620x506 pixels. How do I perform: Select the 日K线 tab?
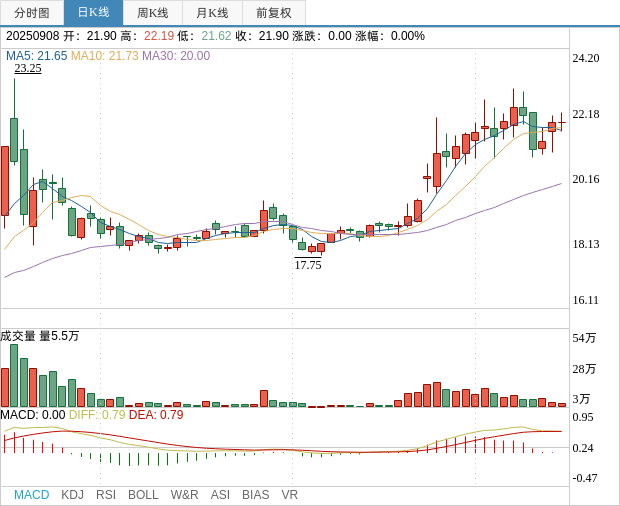(x=93, y=13)
